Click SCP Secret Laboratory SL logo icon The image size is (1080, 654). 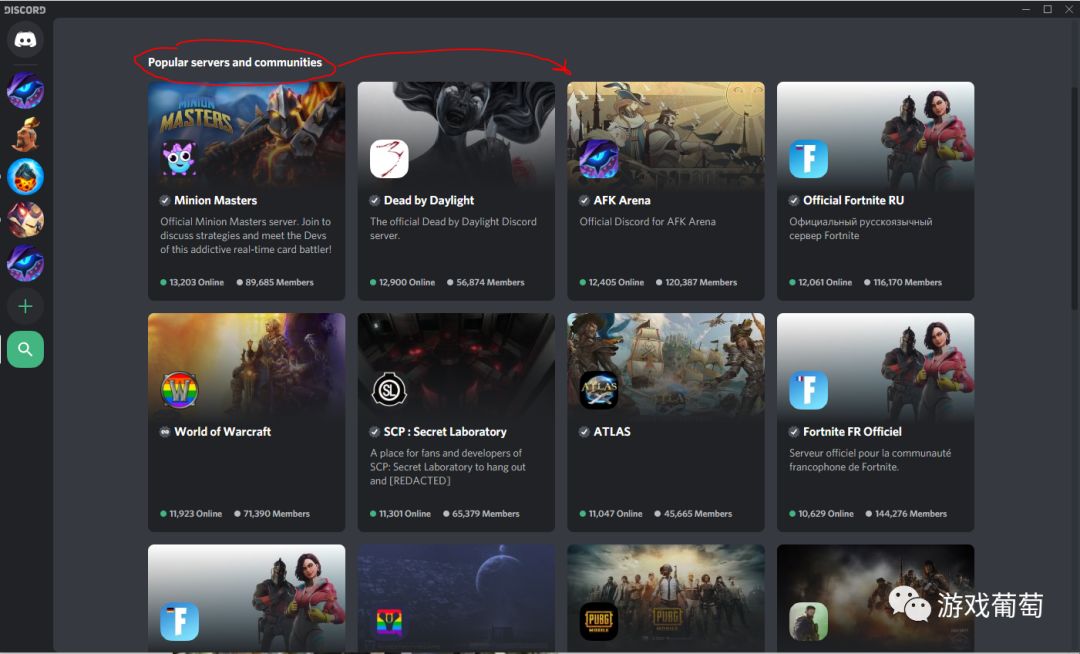pos(389,390)
